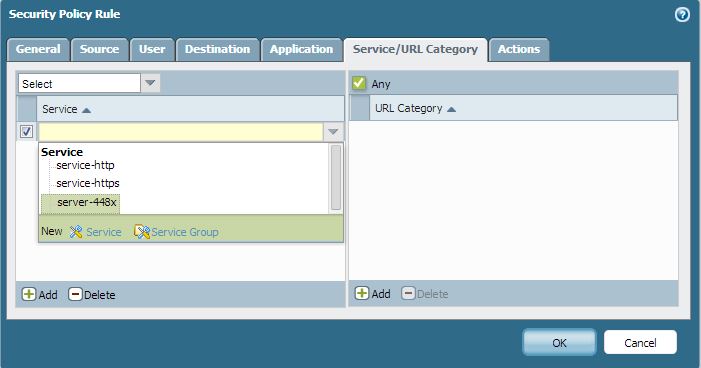This screenshot has width=701, height=368.
Task: Click the greyed Delete icon under URL Category
Action: [x=408, y=293]
